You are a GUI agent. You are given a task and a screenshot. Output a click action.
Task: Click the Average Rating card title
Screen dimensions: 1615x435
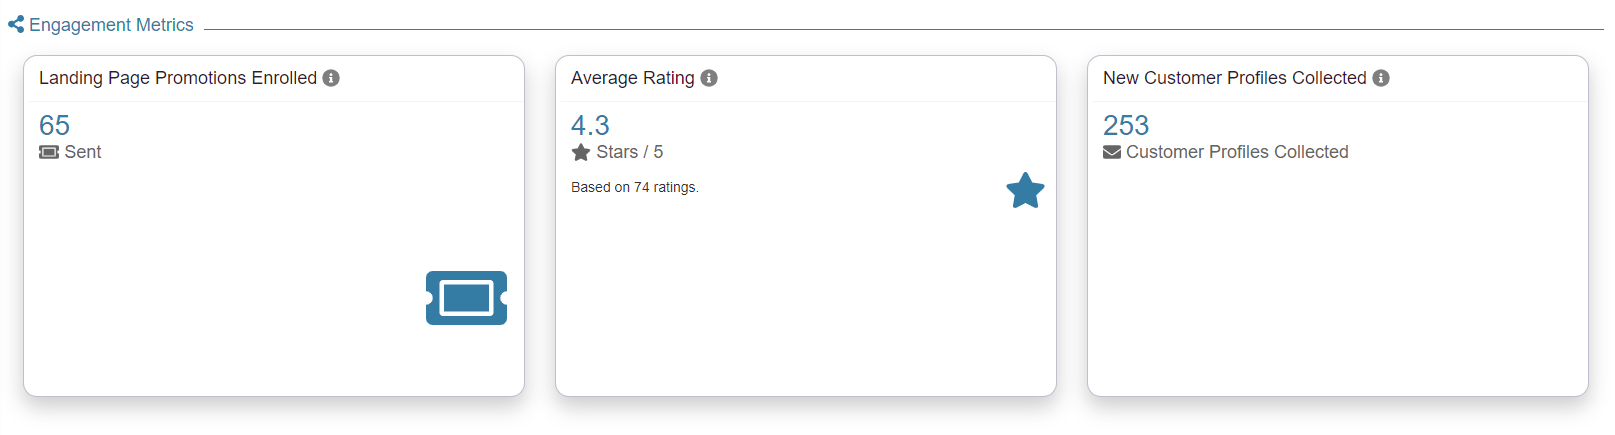coord(632,78)
